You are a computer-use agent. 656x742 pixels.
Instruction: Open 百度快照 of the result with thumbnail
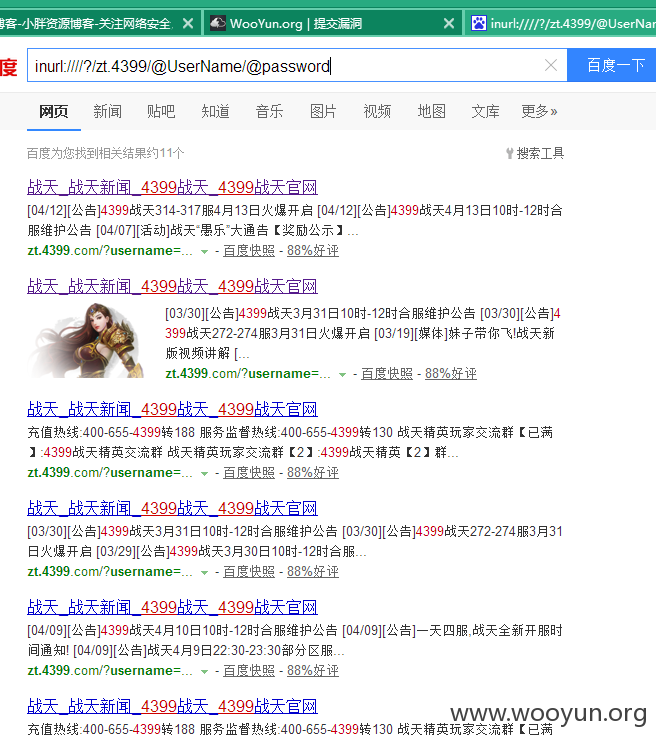tap(387, 374)
